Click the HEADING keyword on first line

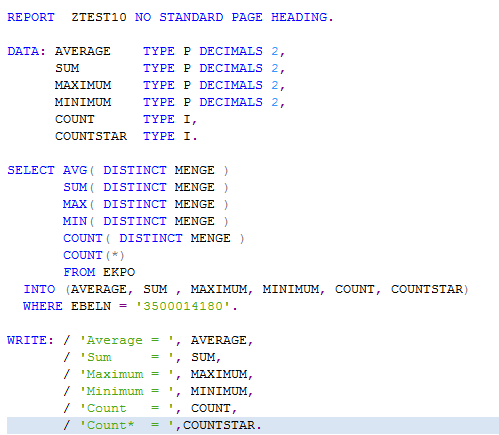299,17
